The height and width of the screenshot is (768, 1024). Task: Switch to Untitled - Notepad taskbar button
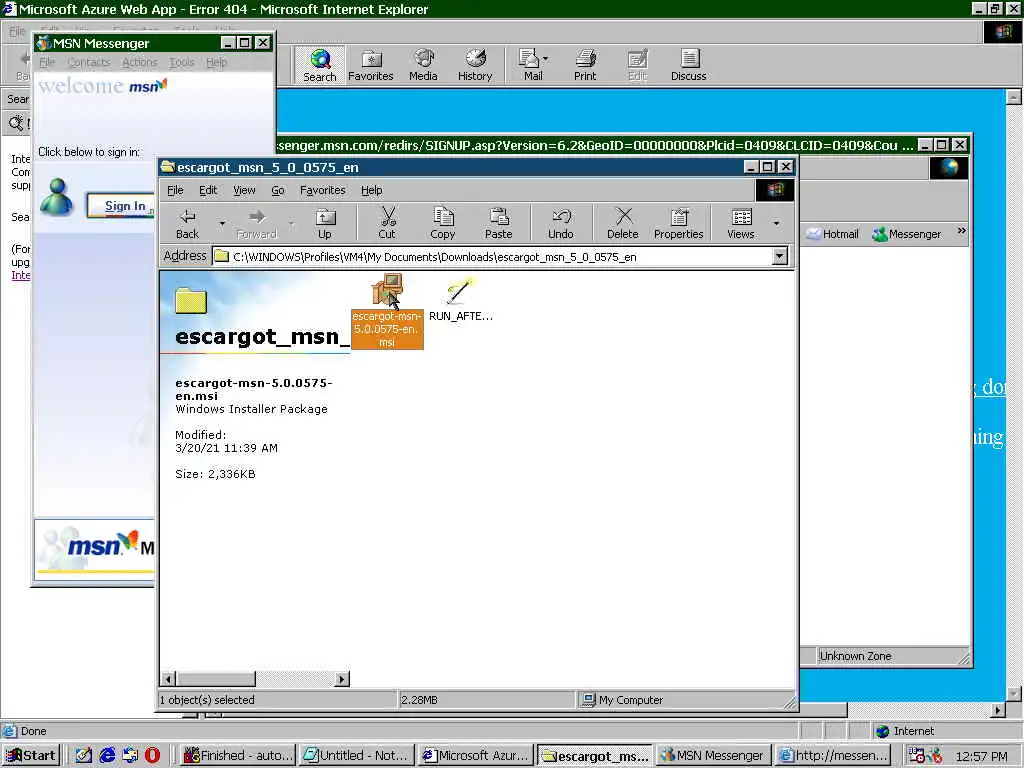(357, 755)
